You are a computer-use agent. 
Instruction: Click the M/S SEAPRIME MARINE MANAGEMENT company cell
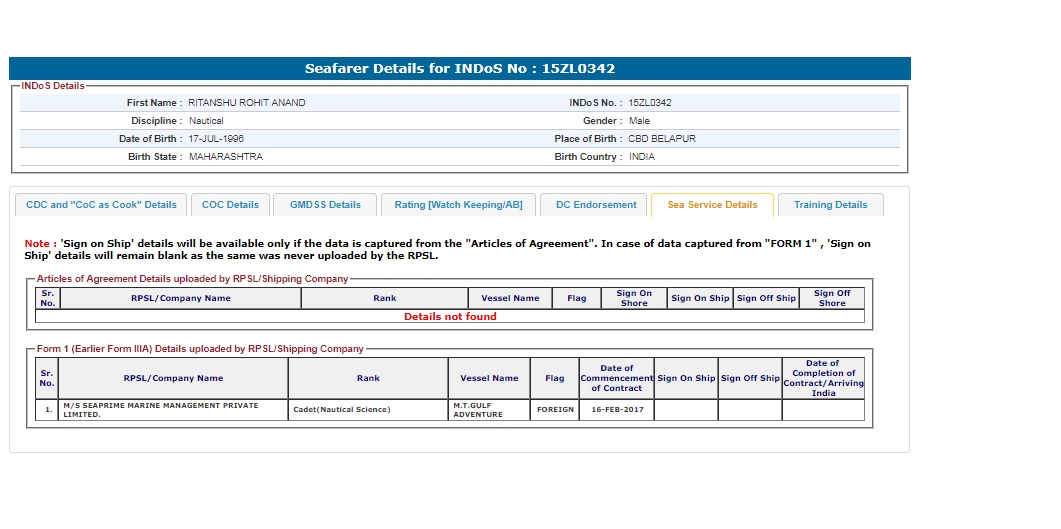click(x=173, y=410)
